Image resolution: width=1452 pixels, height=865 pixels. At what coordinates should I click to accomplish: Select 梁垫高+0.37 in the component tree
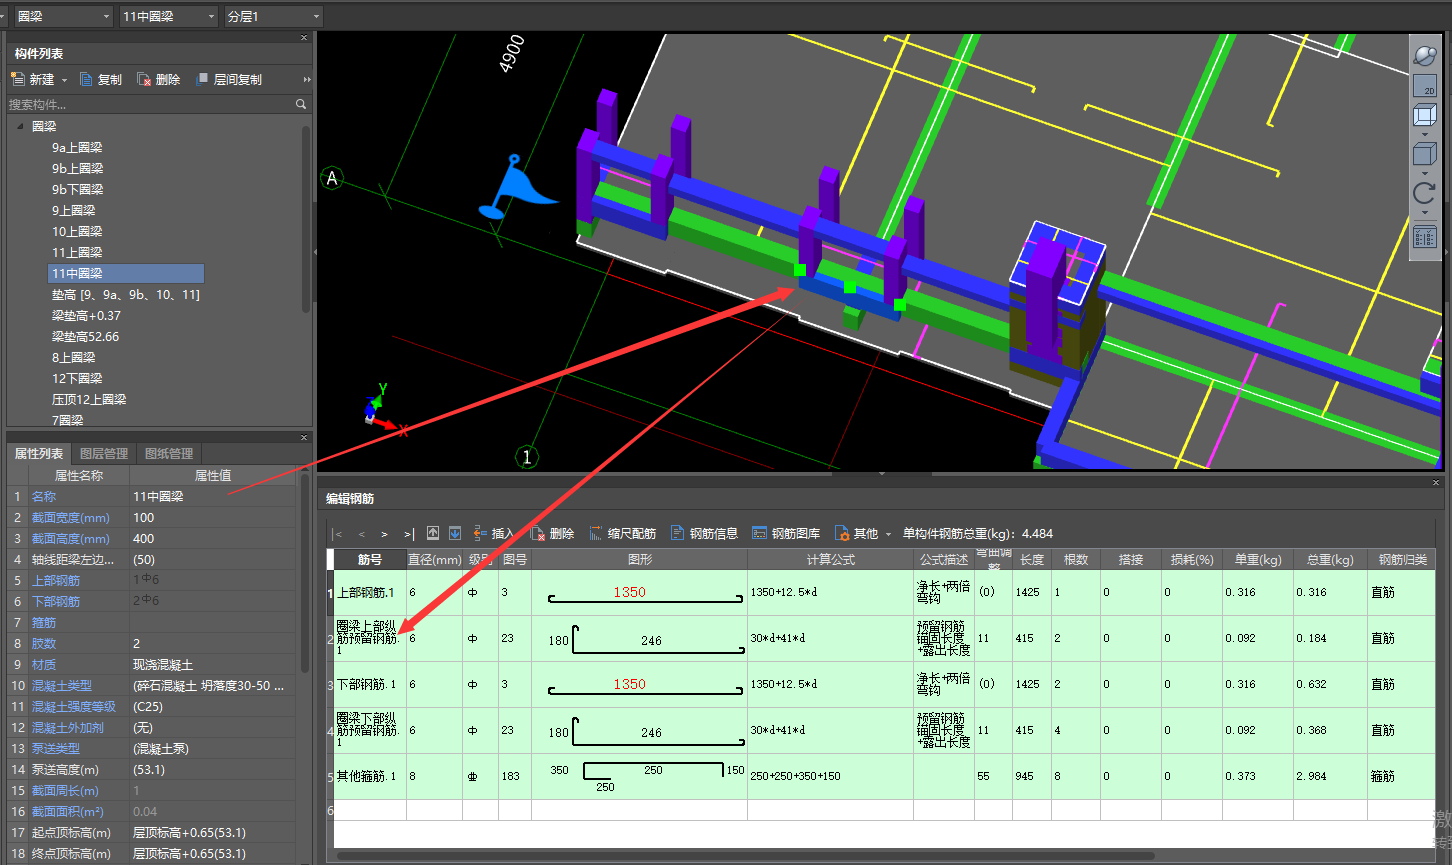click(x=86, y=316)
